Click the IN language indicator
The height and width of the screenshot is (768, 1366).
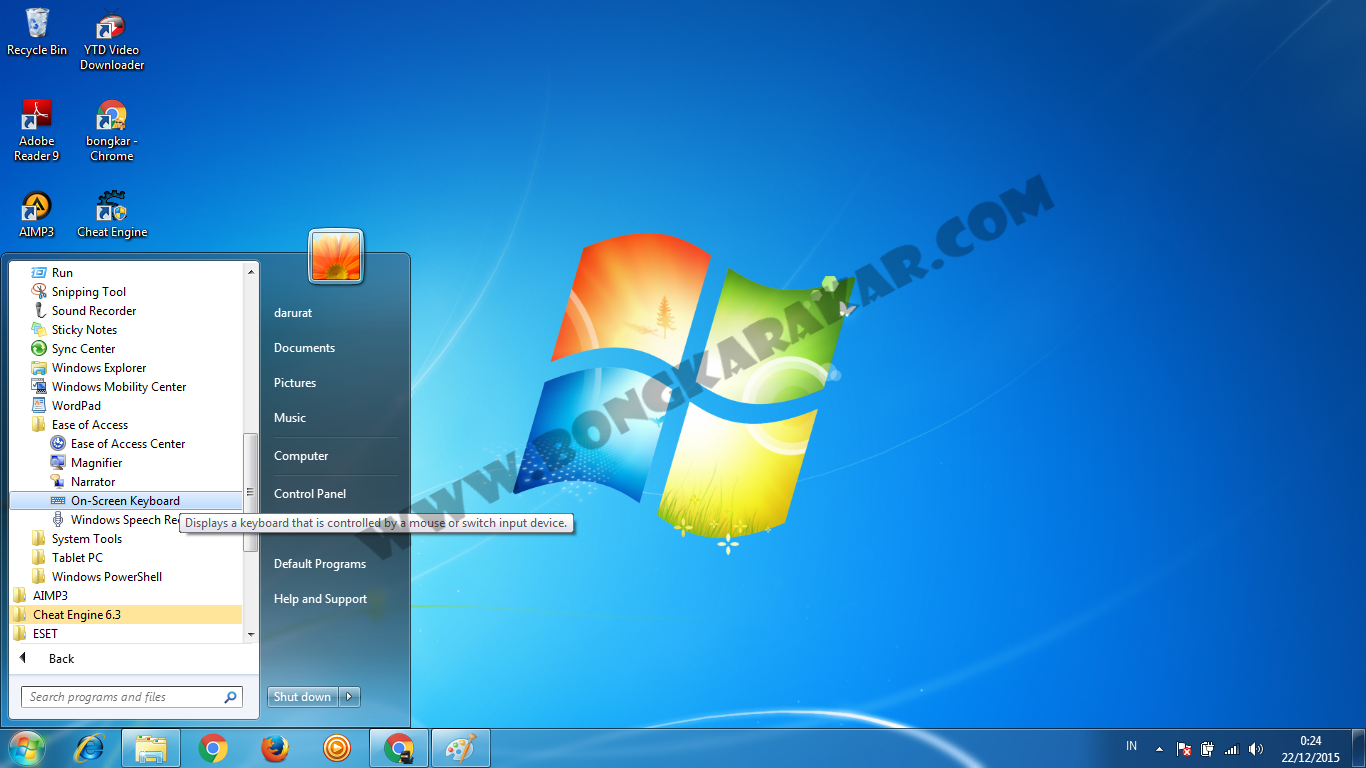click(x=1131, y=746)
